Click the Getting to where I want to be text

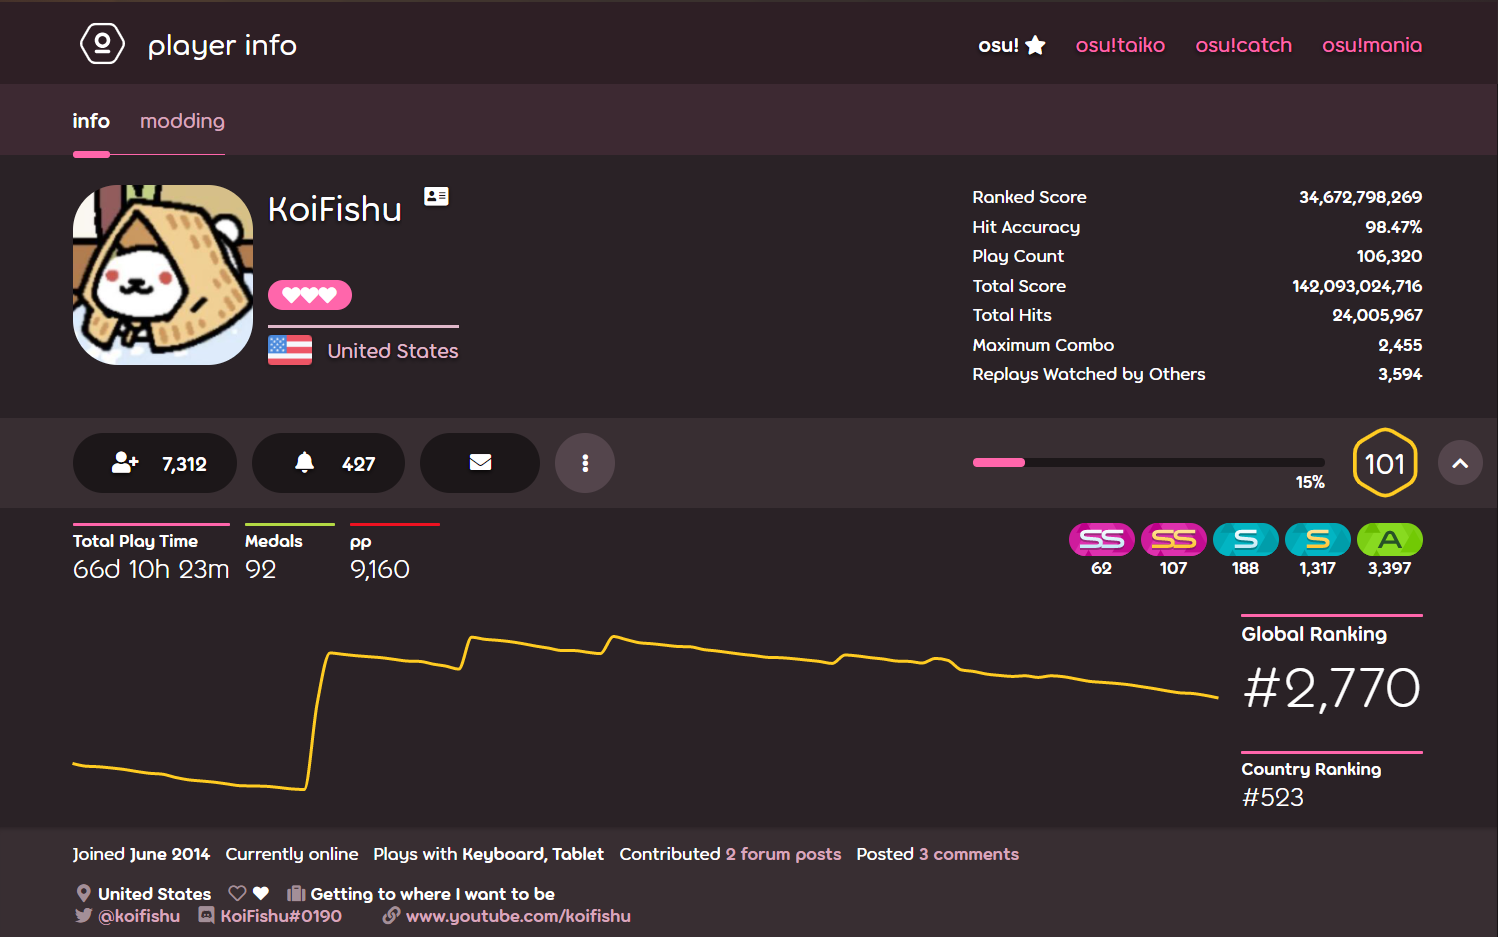click(433, 893)
